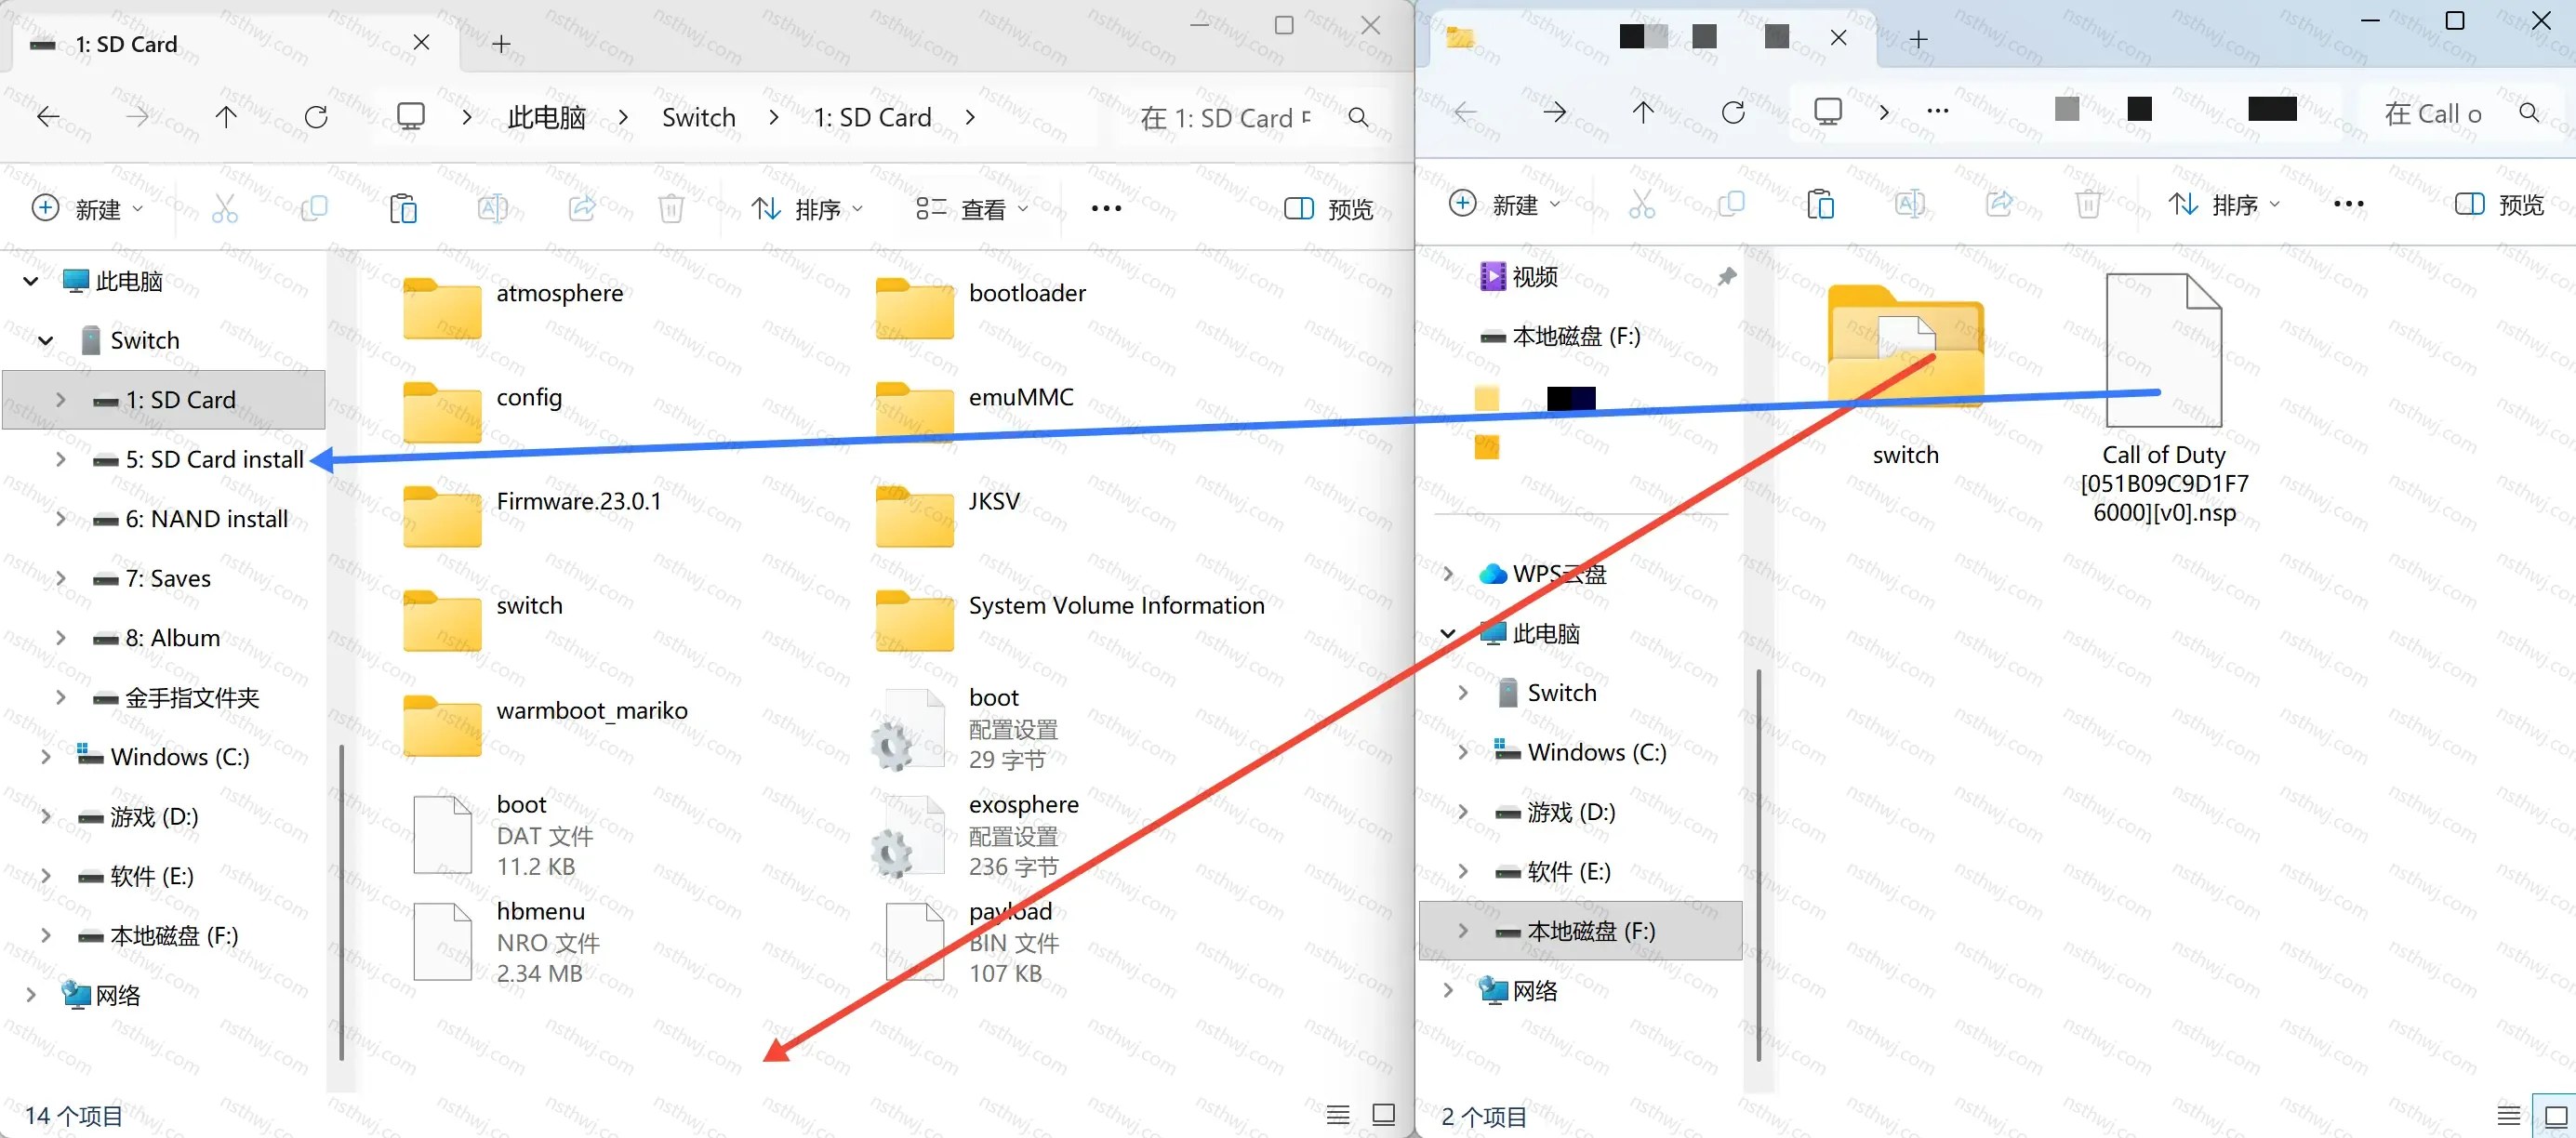
Task: Click Rename icon in SD Card window toolbar
Action: 492,208
